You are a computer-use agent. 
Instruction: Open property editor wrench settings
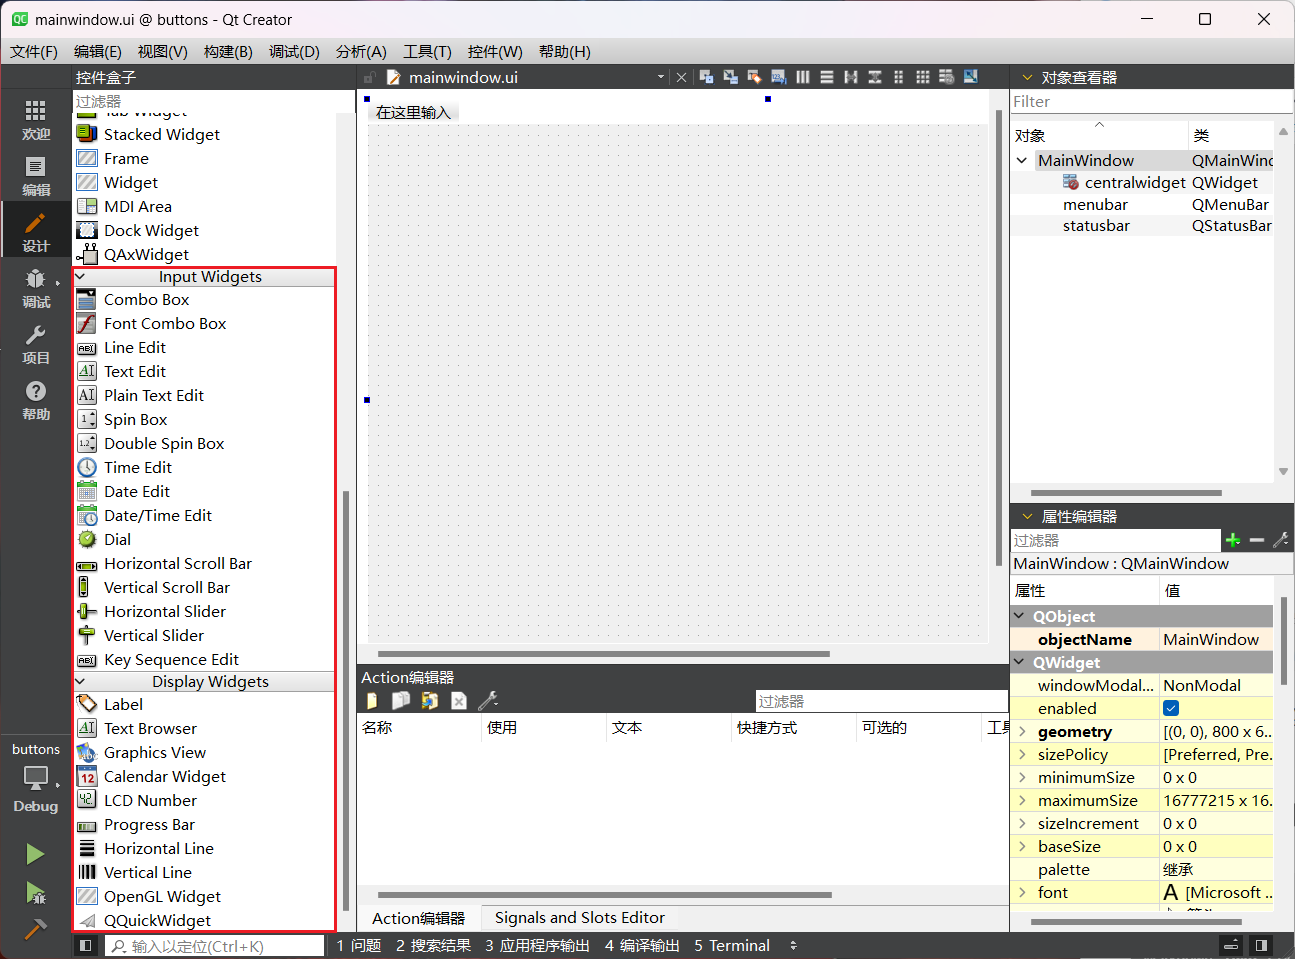1281,540
